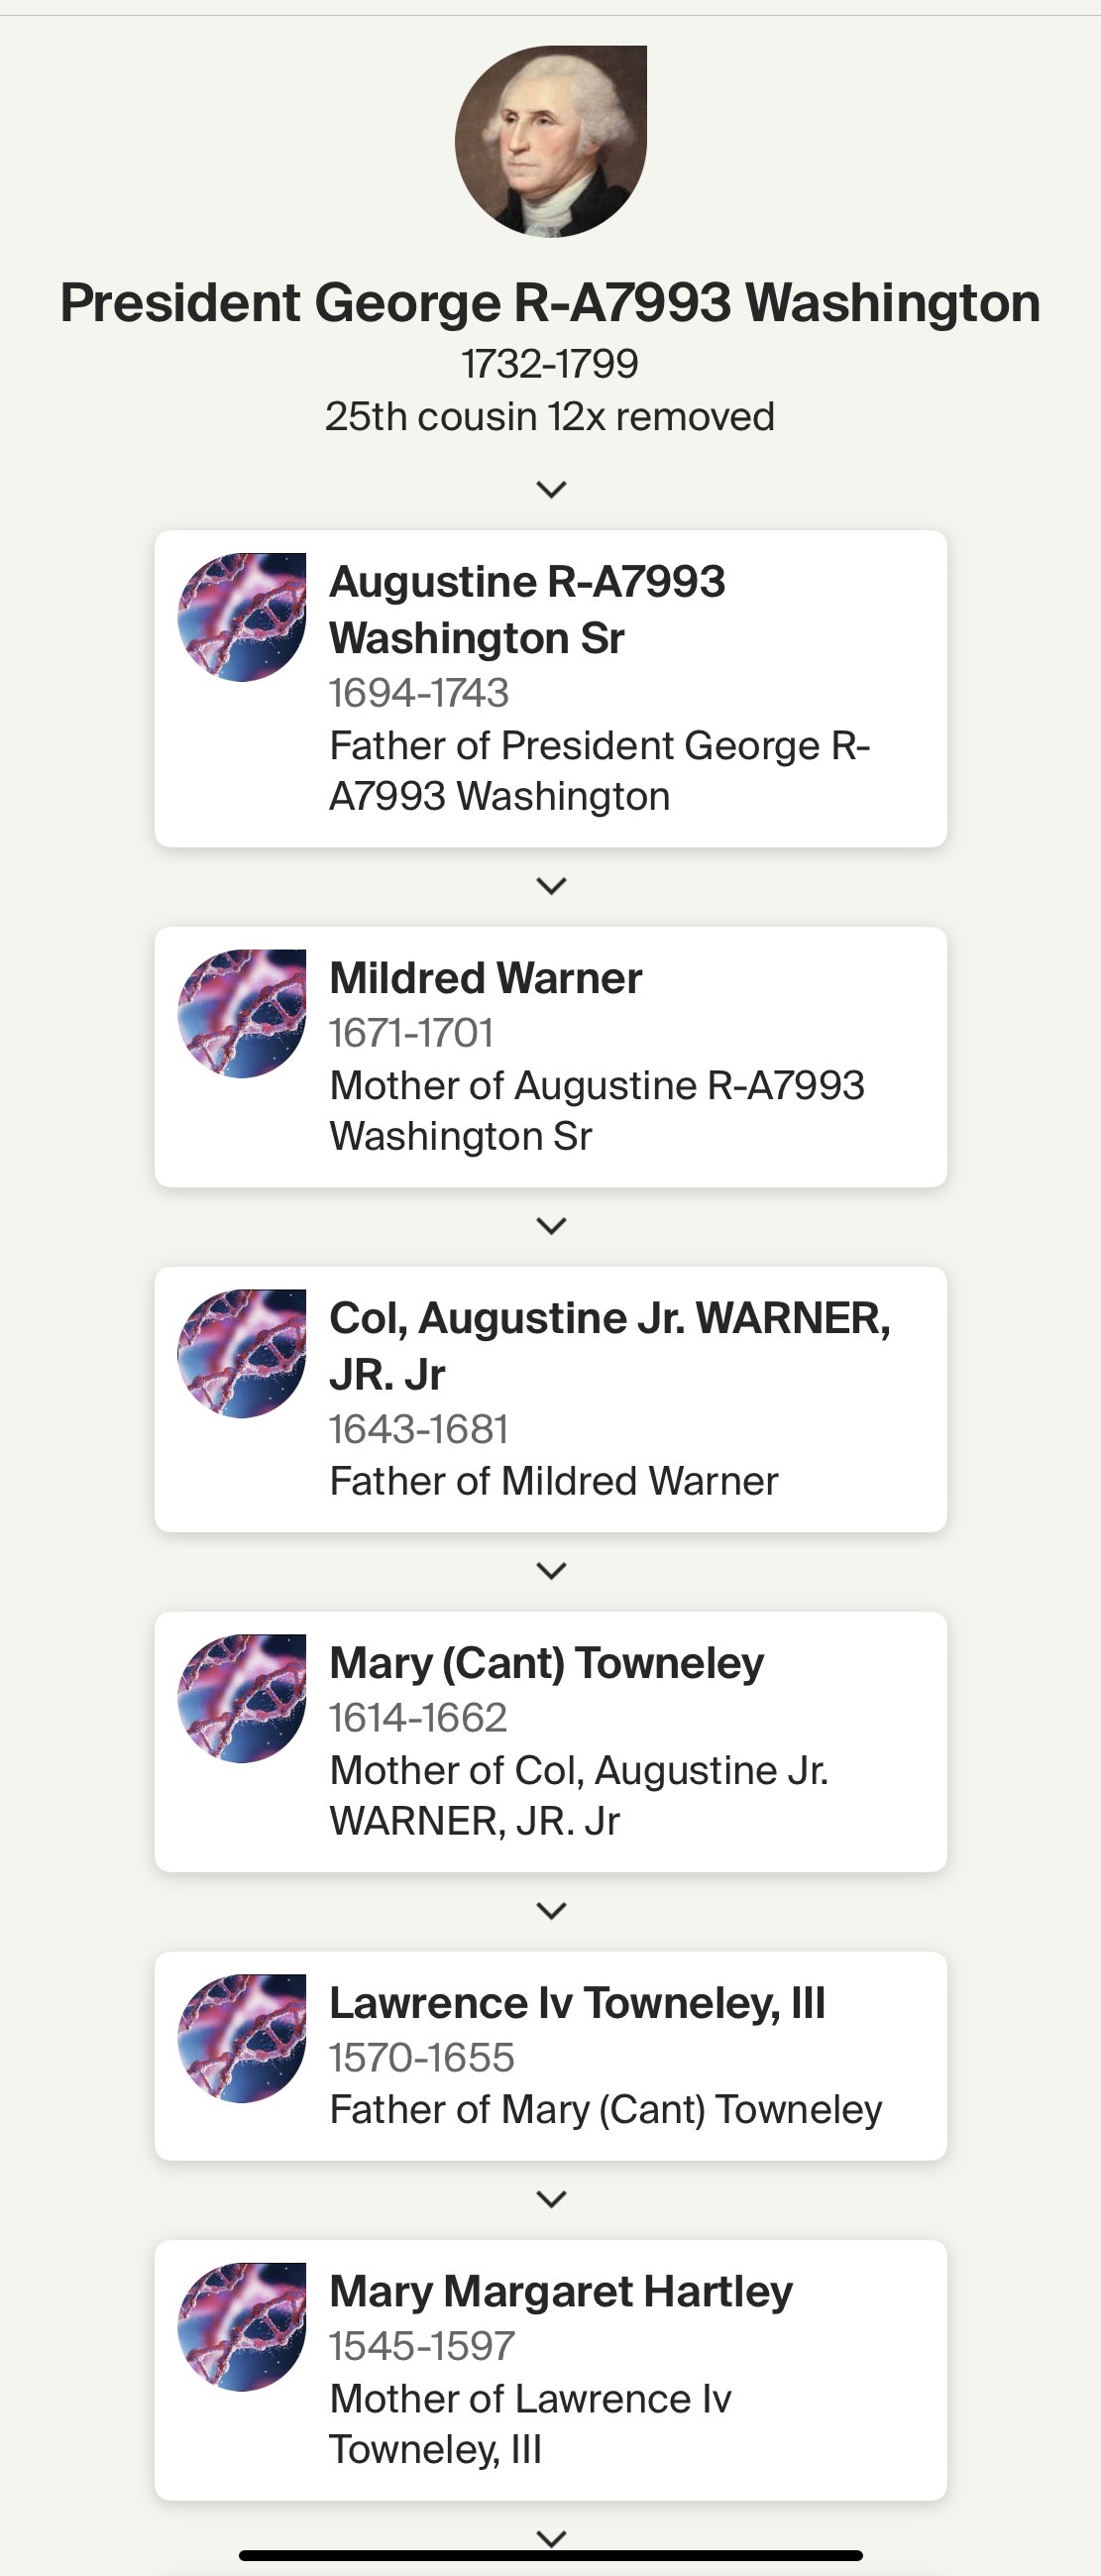Tap George Washington's portrait photo
The width and height of the screenshot is (1101, 2576).
pyautogui.click(x=551, y=141)
